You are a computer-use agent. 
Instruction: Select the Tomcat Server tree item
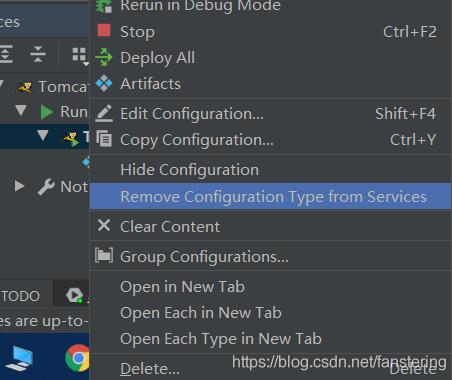point(53,87)
